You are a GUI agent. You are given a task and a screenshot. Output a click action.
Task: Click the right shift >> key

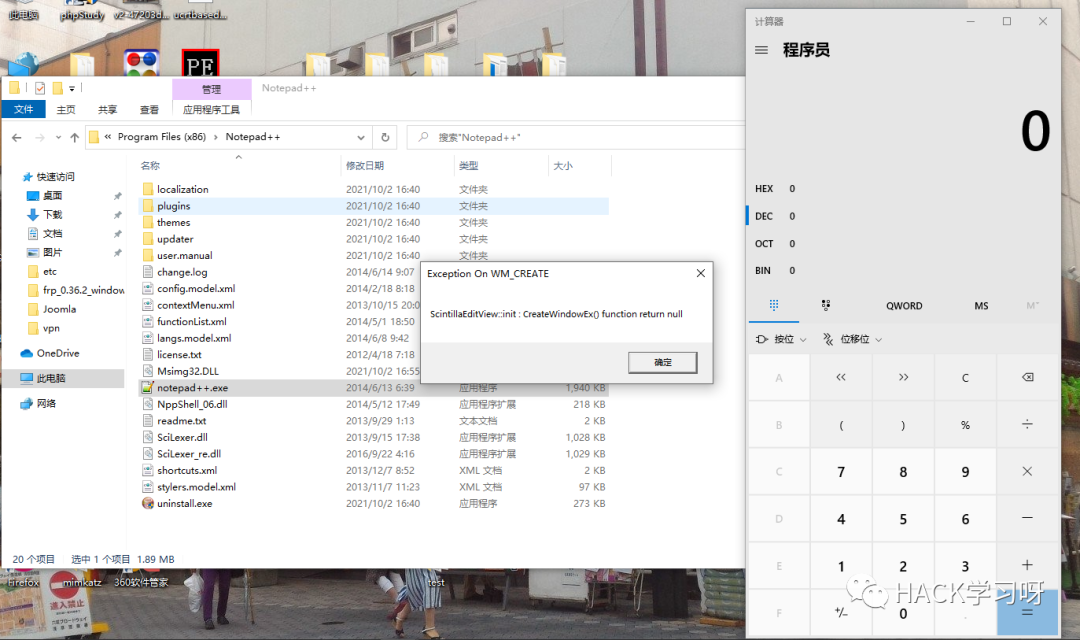pyautogui.click(x=903, y=378)
